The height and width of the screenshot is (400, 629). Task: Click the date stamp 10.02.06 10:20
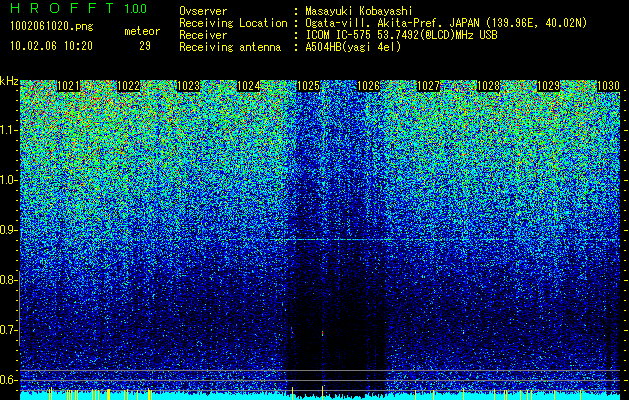51,46
